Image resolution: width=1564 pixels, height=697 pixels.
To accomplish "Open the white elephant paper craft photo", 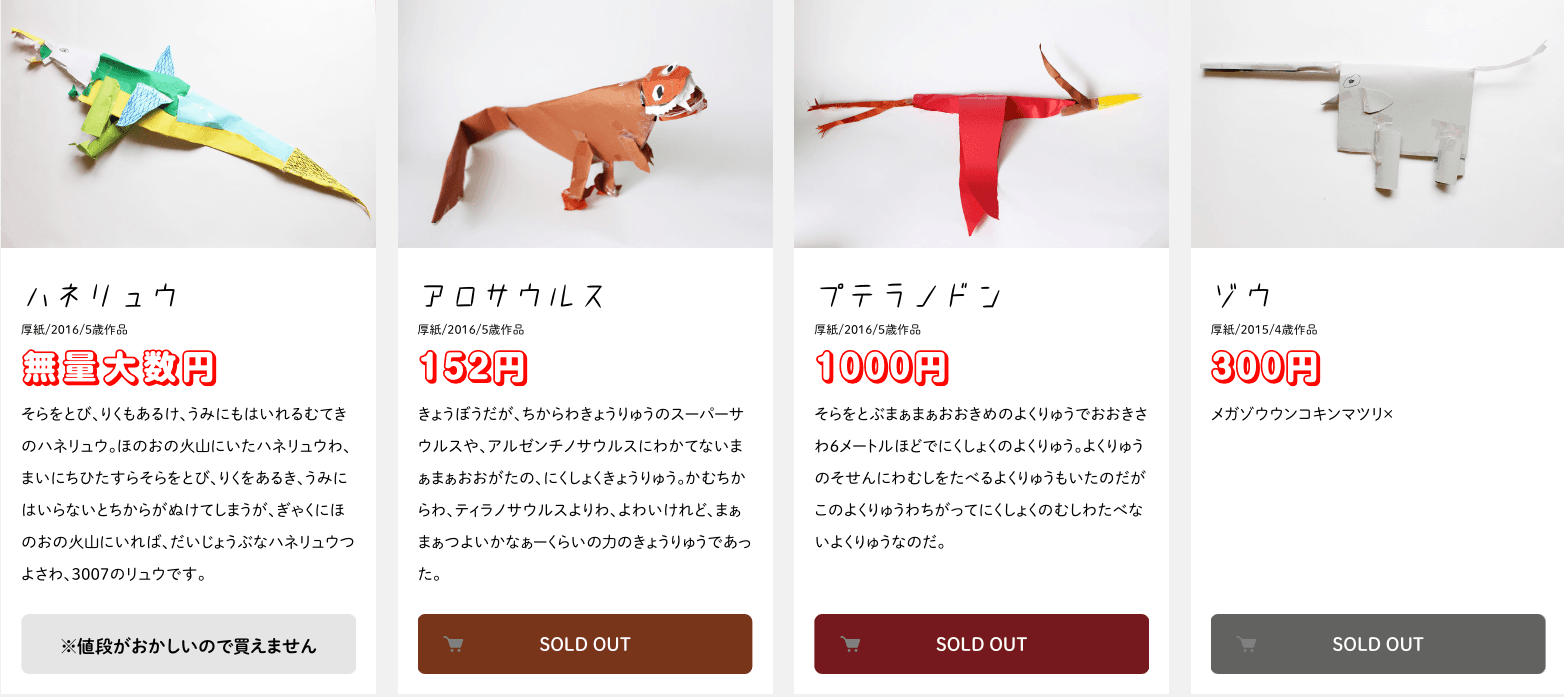I will pos(1378,124).
